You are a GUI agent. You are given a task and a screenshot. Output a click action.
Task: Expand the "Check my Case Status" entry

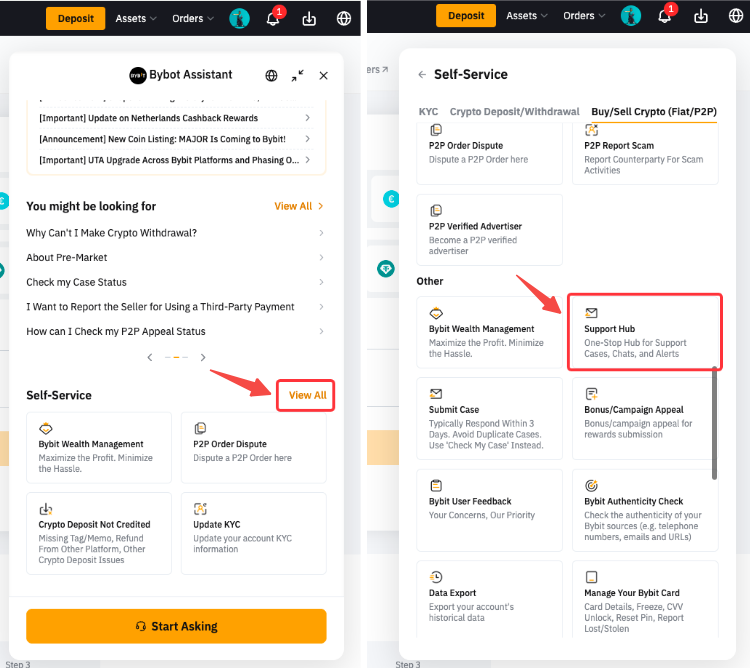pyautogui.click(x=175, y=282)
